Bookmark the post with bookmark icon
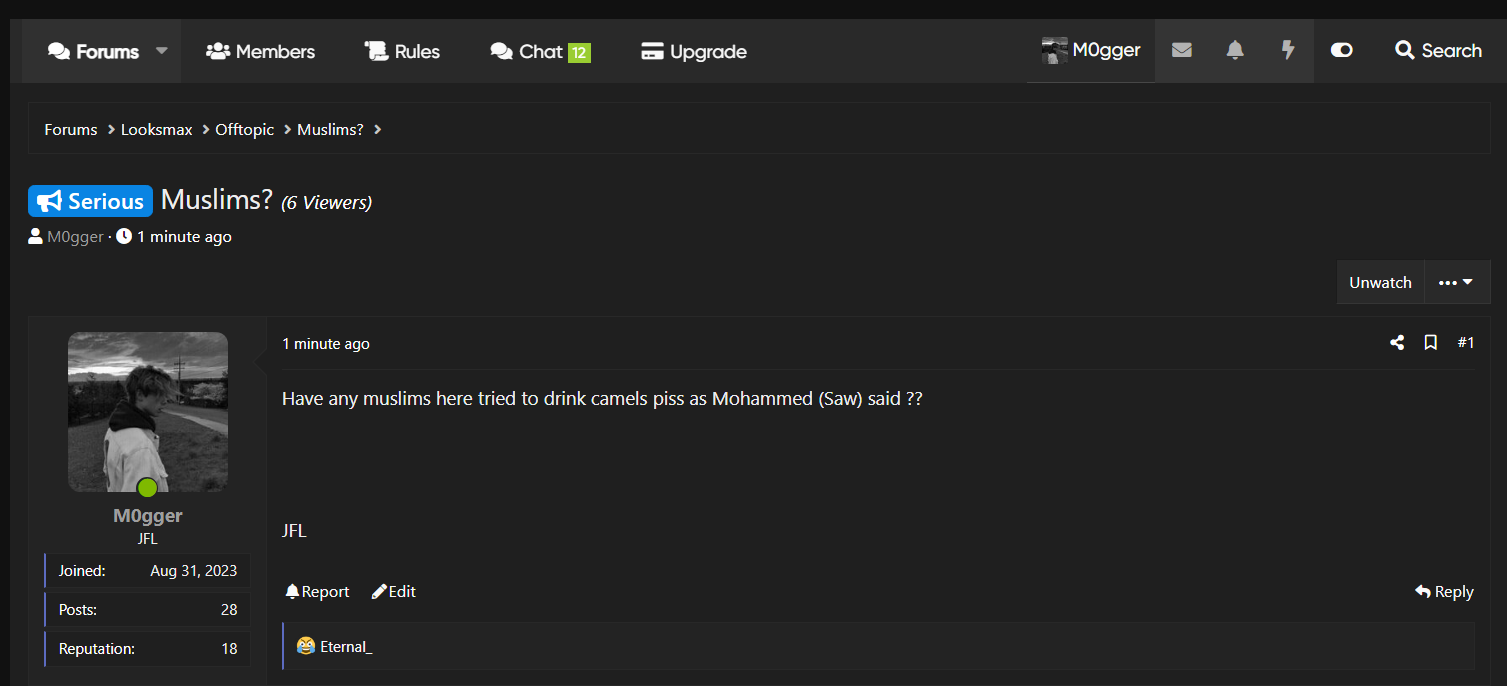The image size is (1507, 686). pos(1431,343)
